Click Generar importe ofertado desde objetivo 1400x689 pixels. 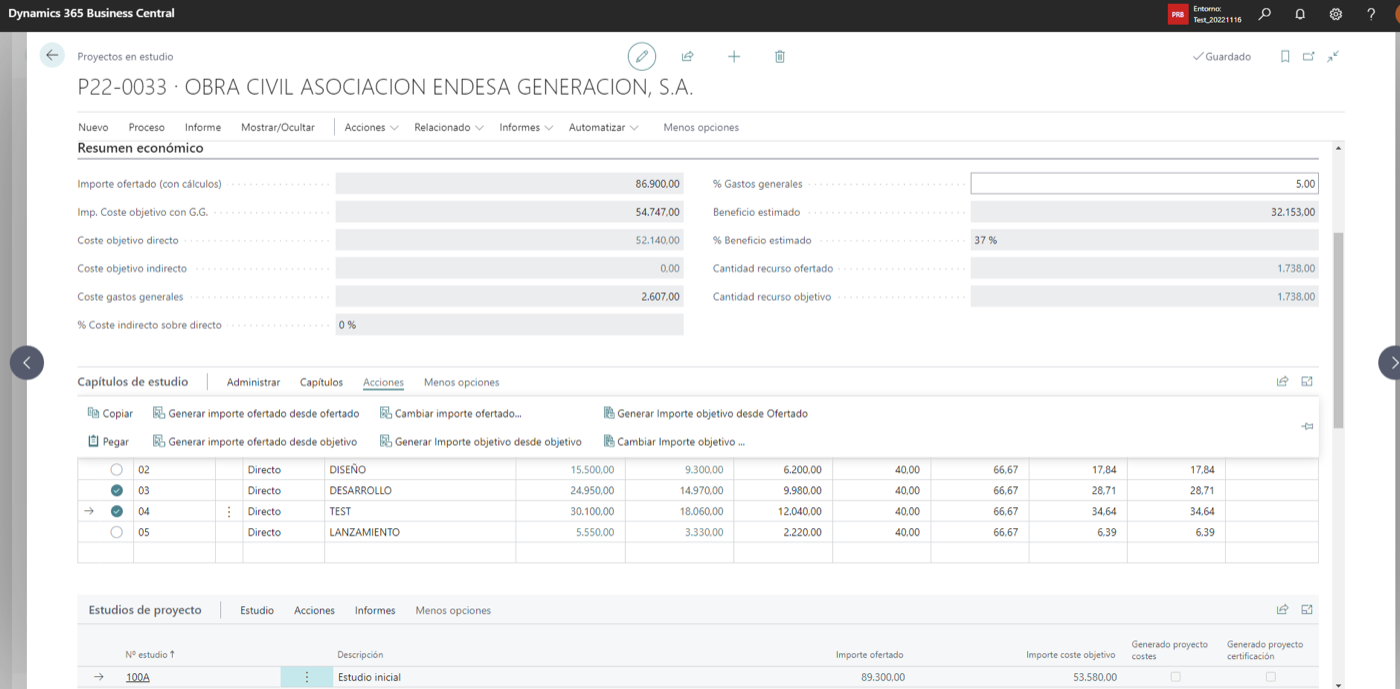pyautogui.click(x=255, y=441)
